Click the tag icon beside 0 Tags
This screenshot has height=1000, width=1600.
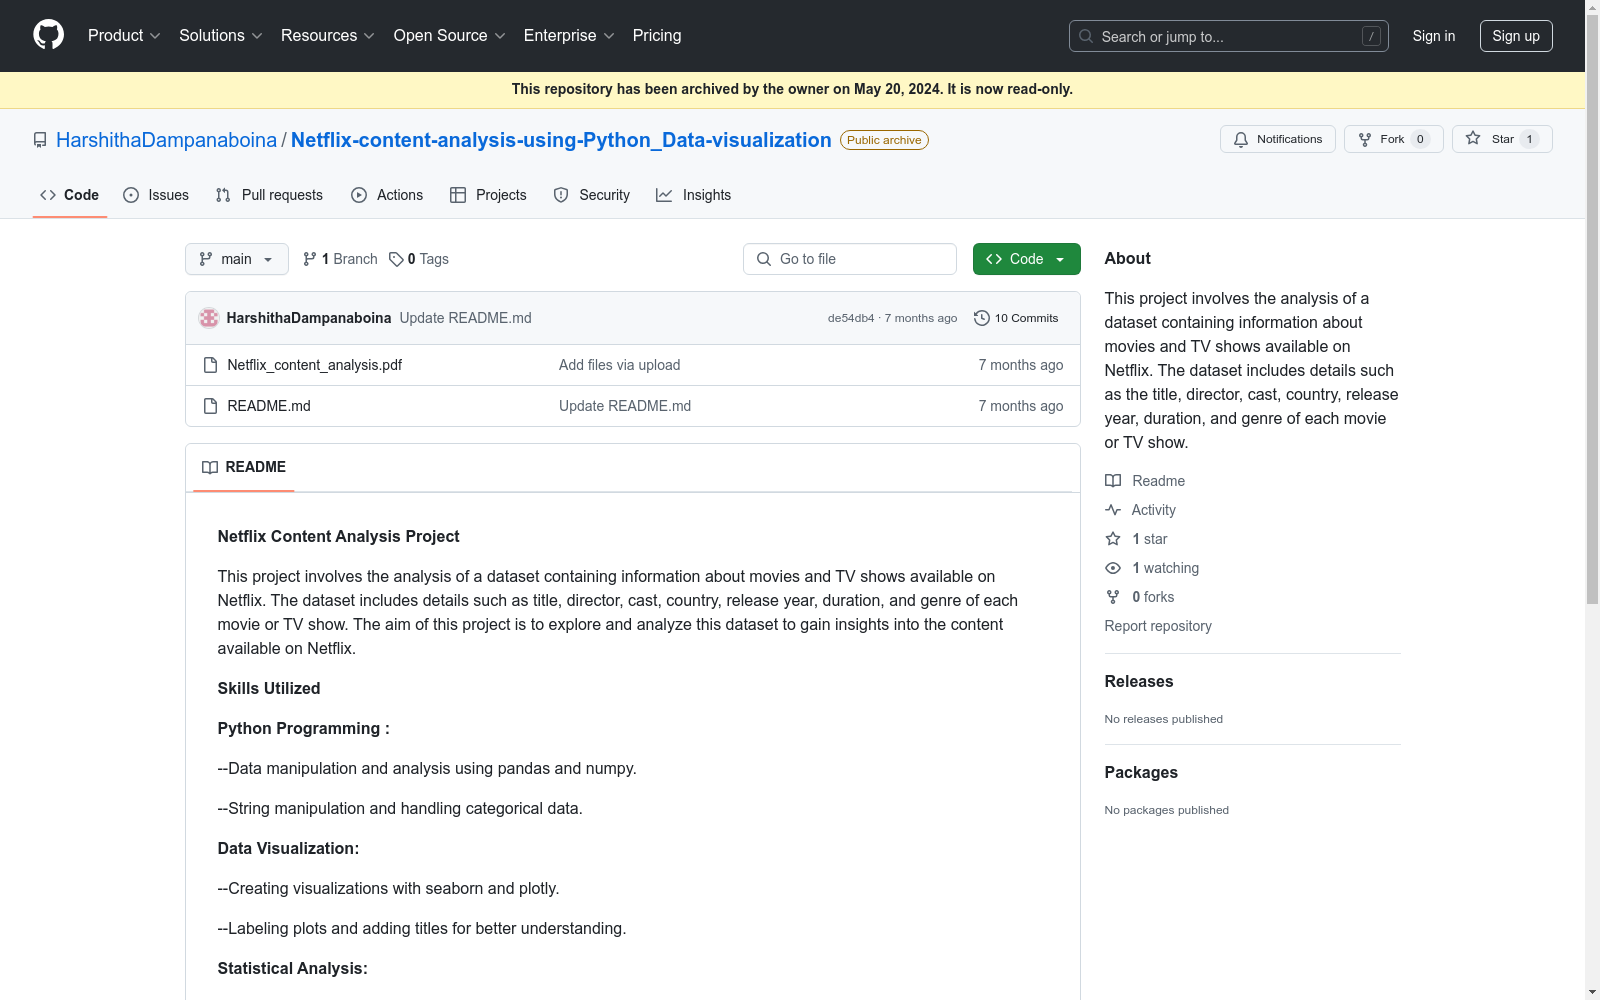coord(396,259)
